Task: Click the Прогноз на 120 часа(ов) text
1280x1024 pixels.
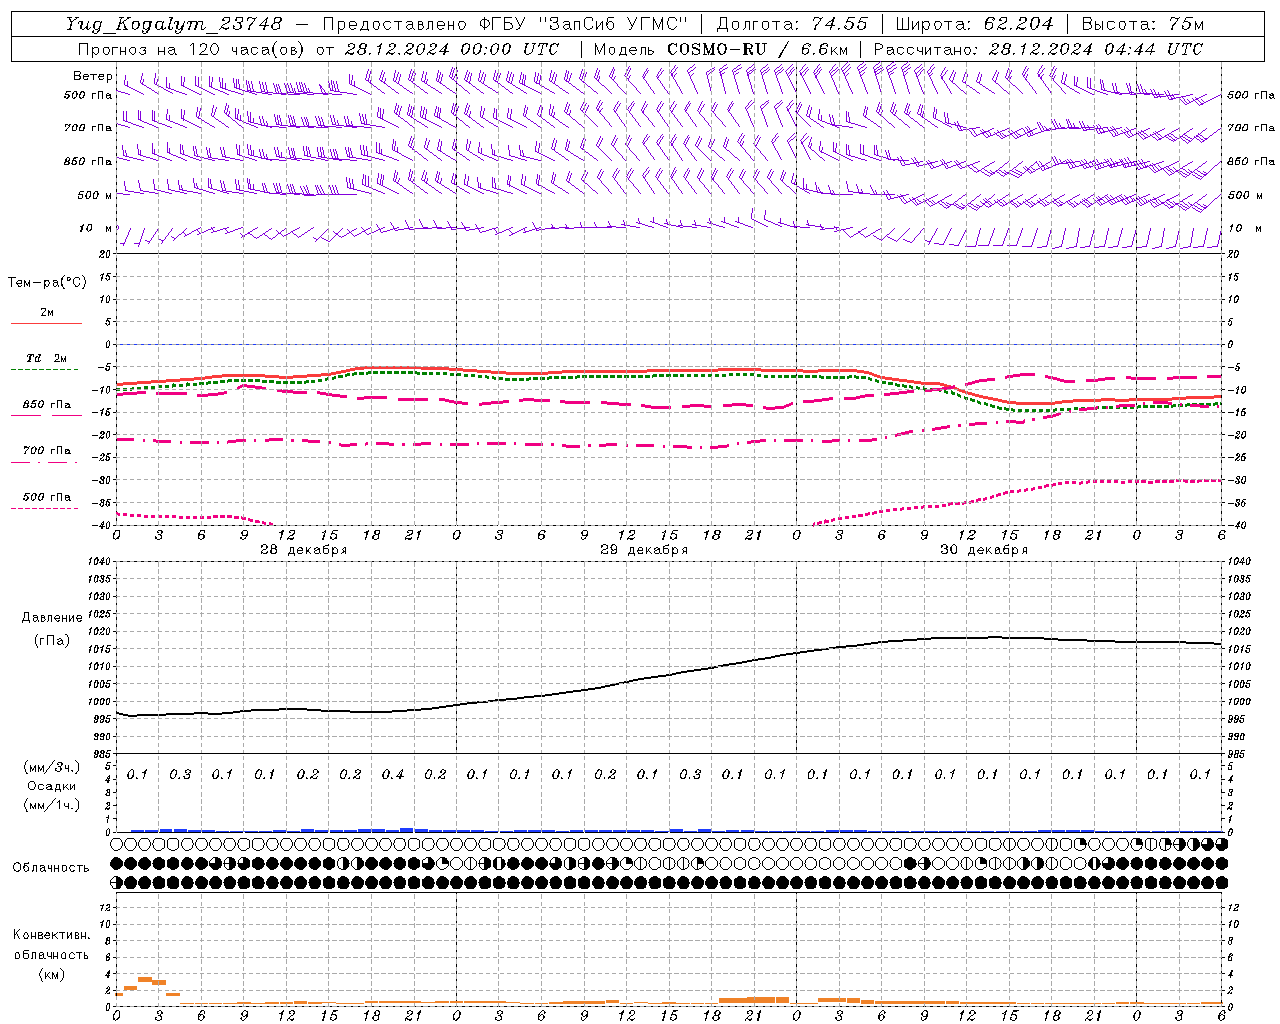Action: pyautogui.click(x=192, y=49)
